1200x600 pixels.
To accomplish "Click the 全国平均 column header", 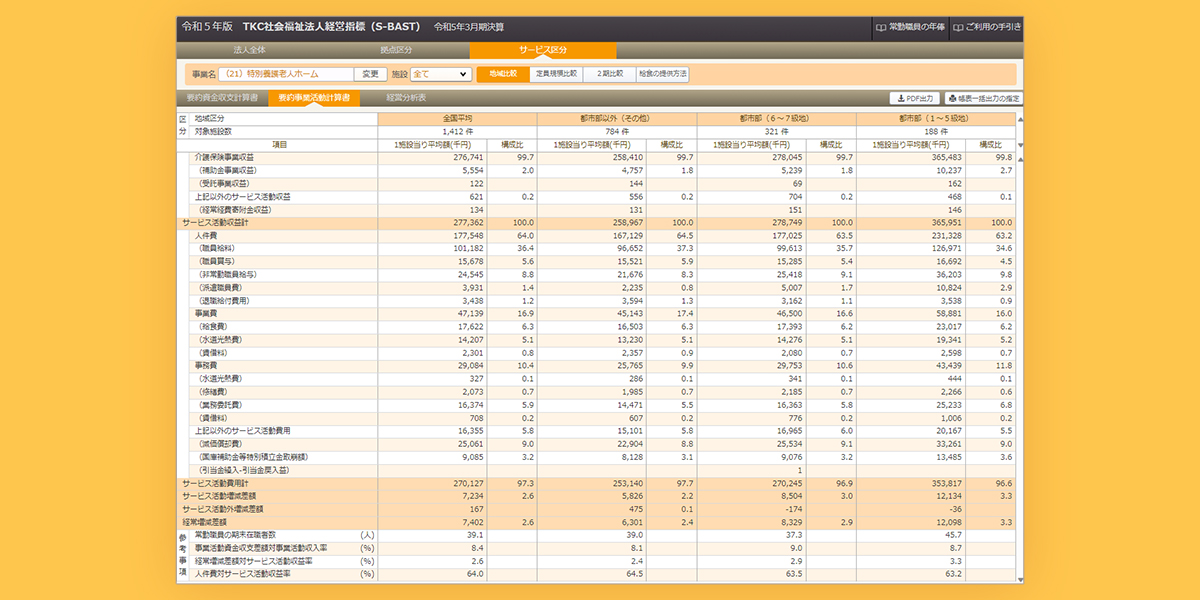I will pos(457,119).
